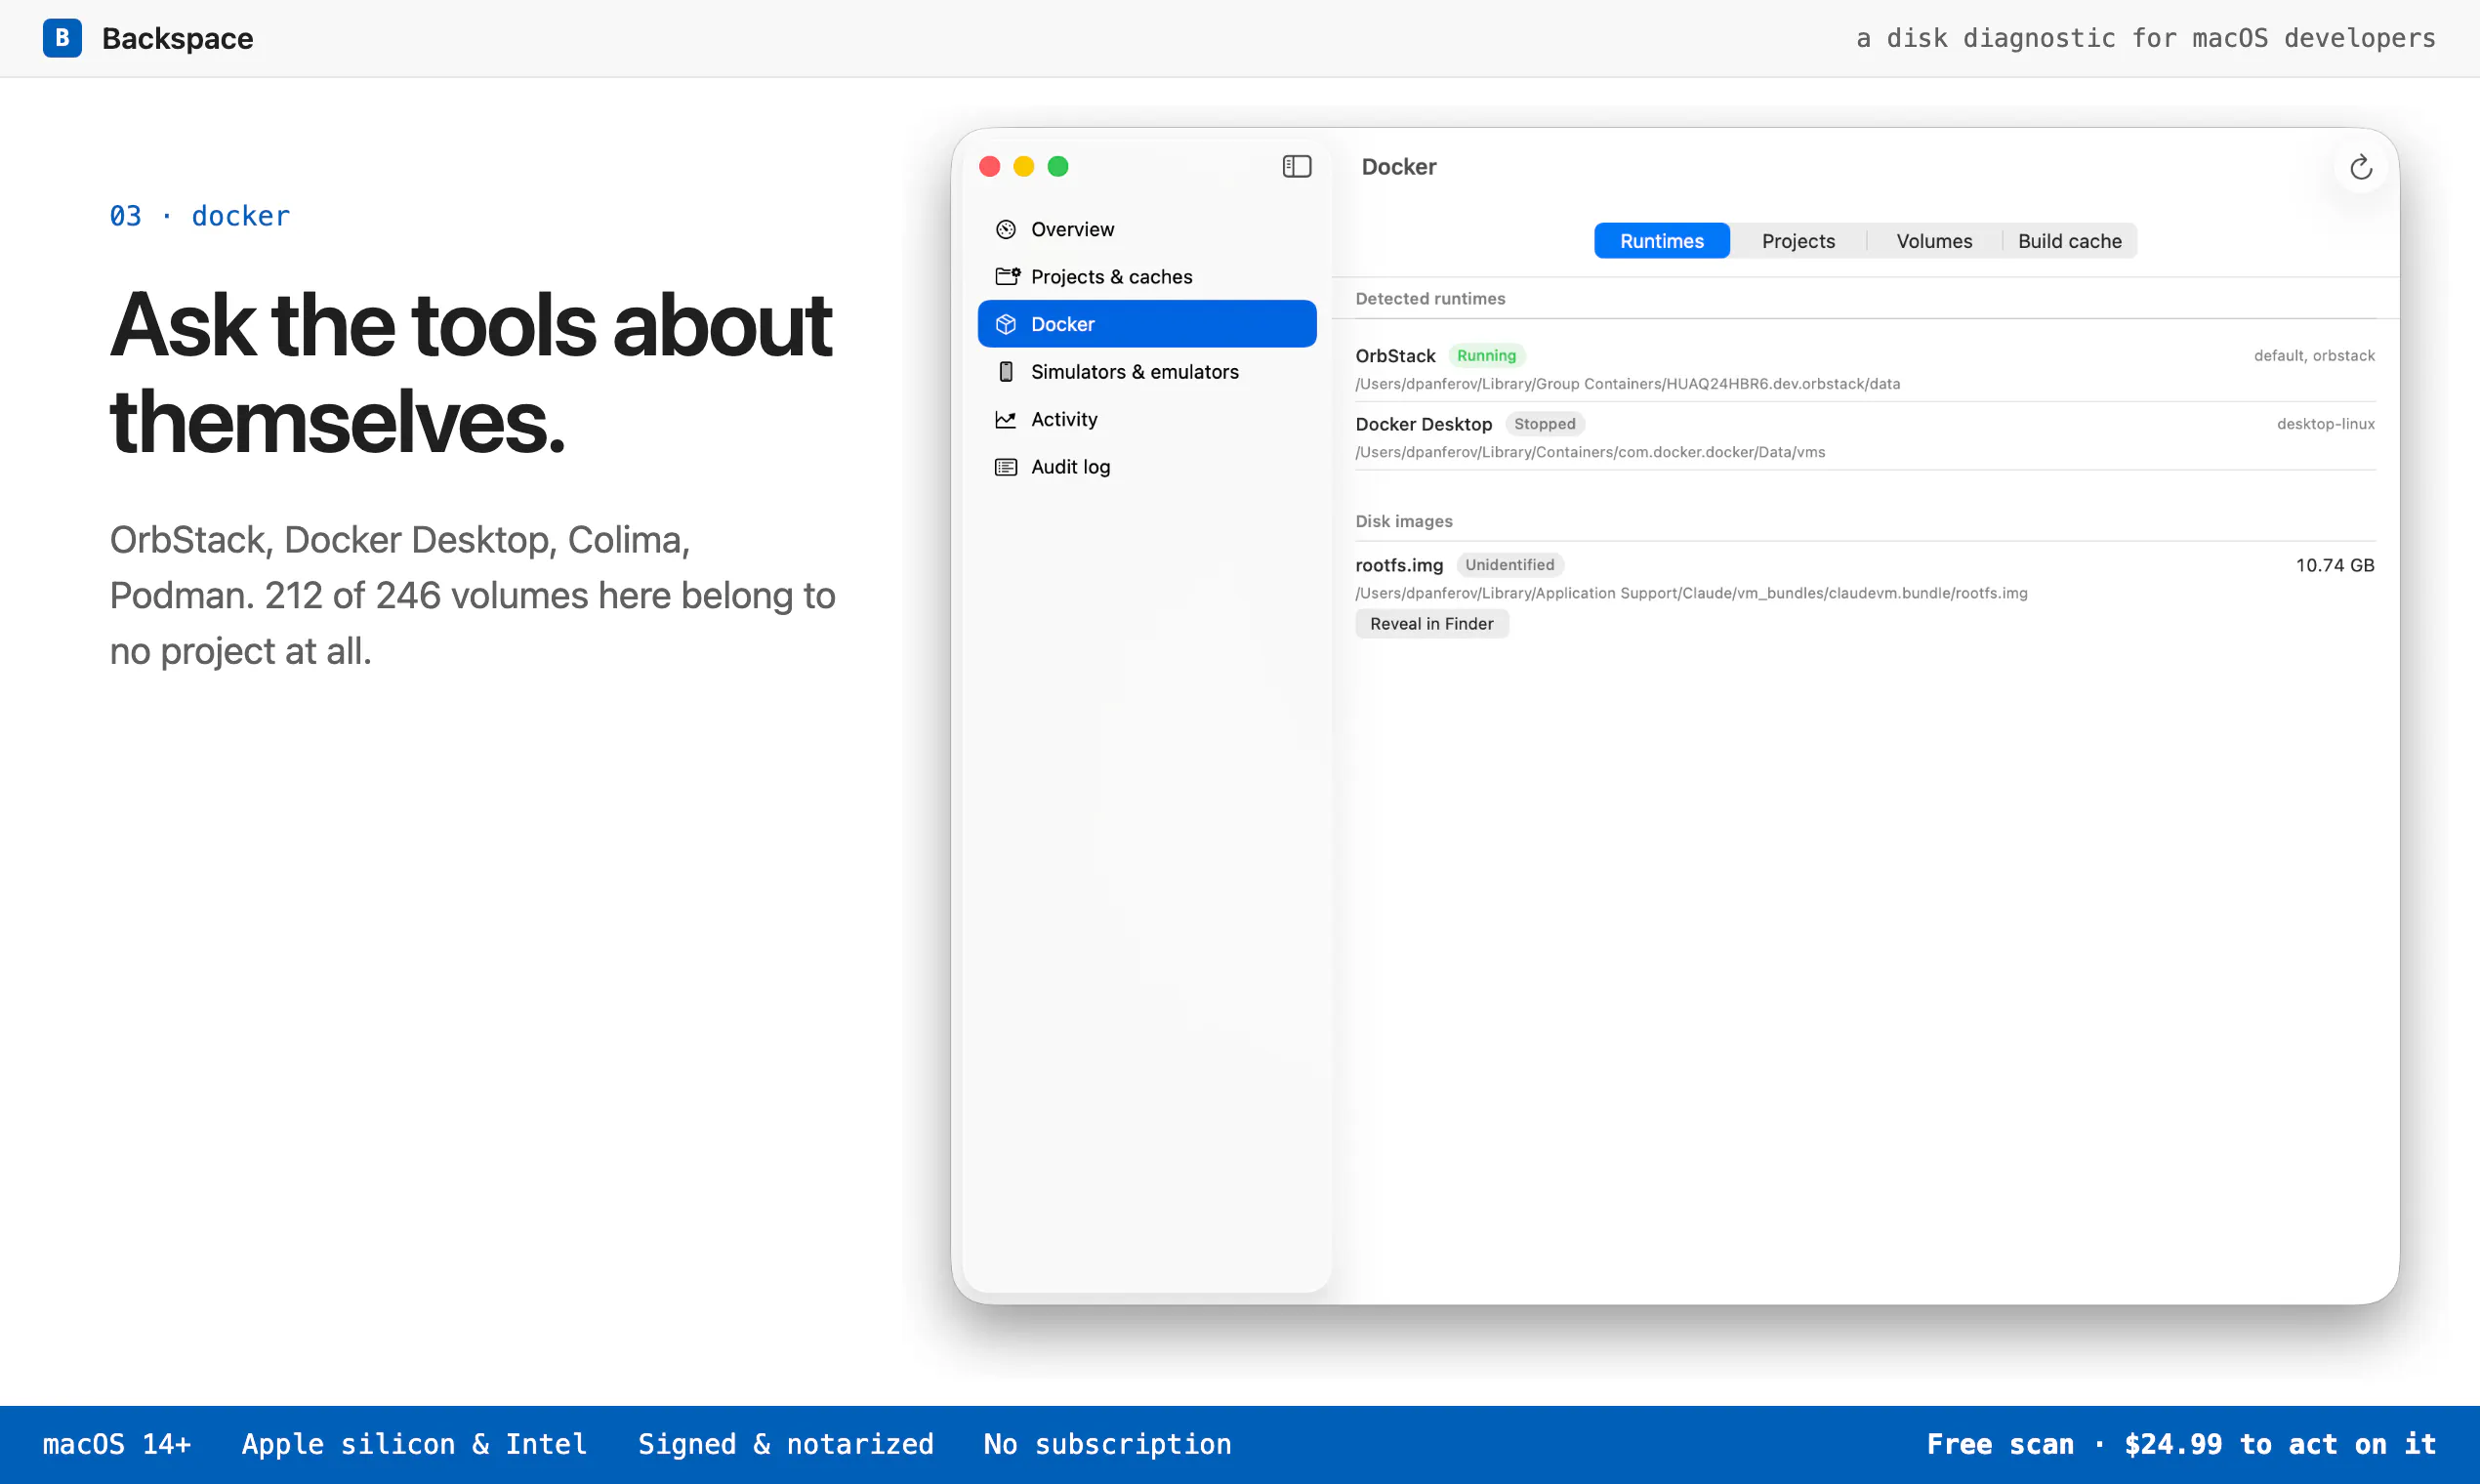Click the 'desktop-linux' context label
2480x1484 pixels.
click(2325, 424)
